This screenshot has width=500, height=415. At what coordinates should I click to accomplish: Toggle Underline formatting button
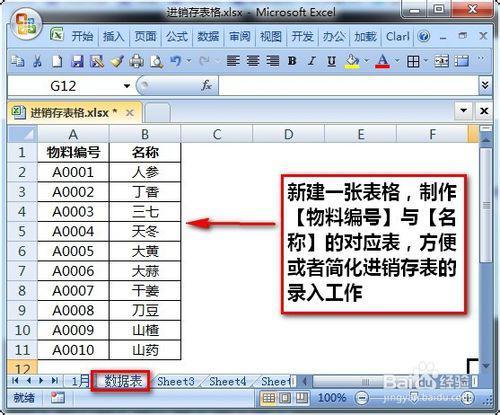331,61
